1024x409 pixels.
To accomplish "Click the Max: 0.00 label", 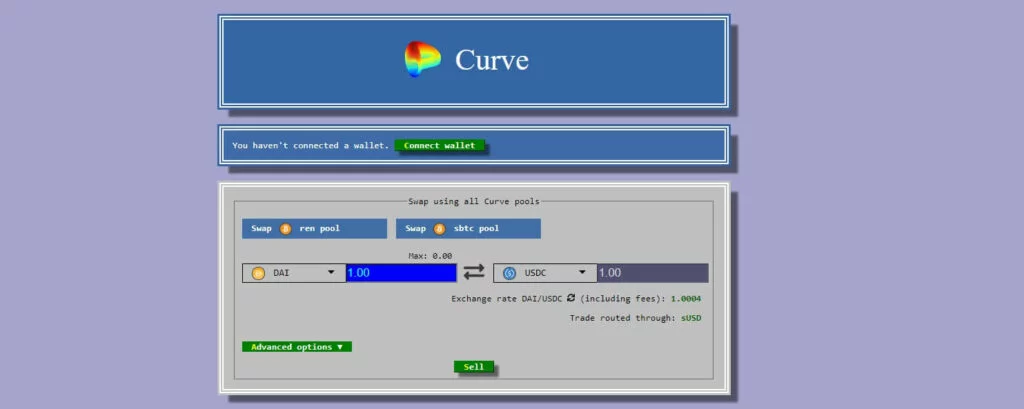I will click(430, 256).
